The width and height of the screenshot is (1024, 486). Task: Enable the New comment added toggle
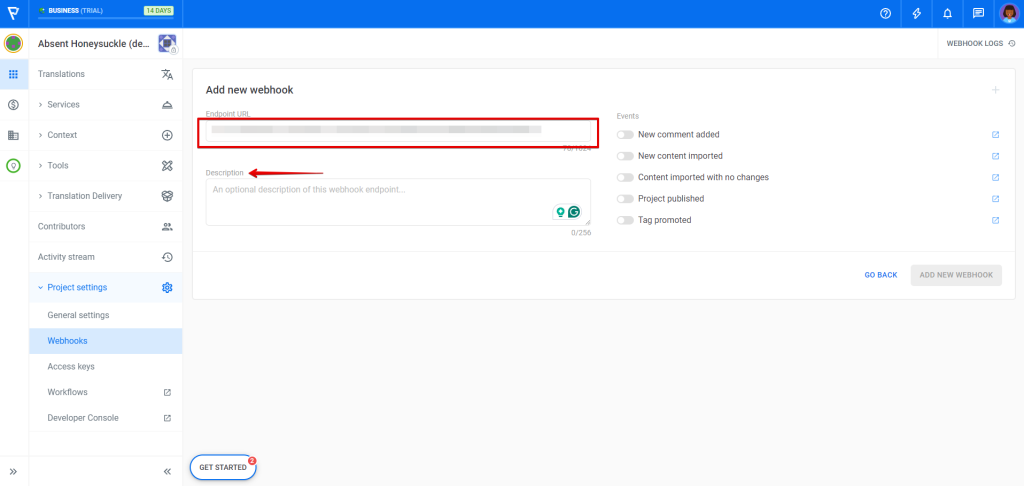(x=625, y=134)
